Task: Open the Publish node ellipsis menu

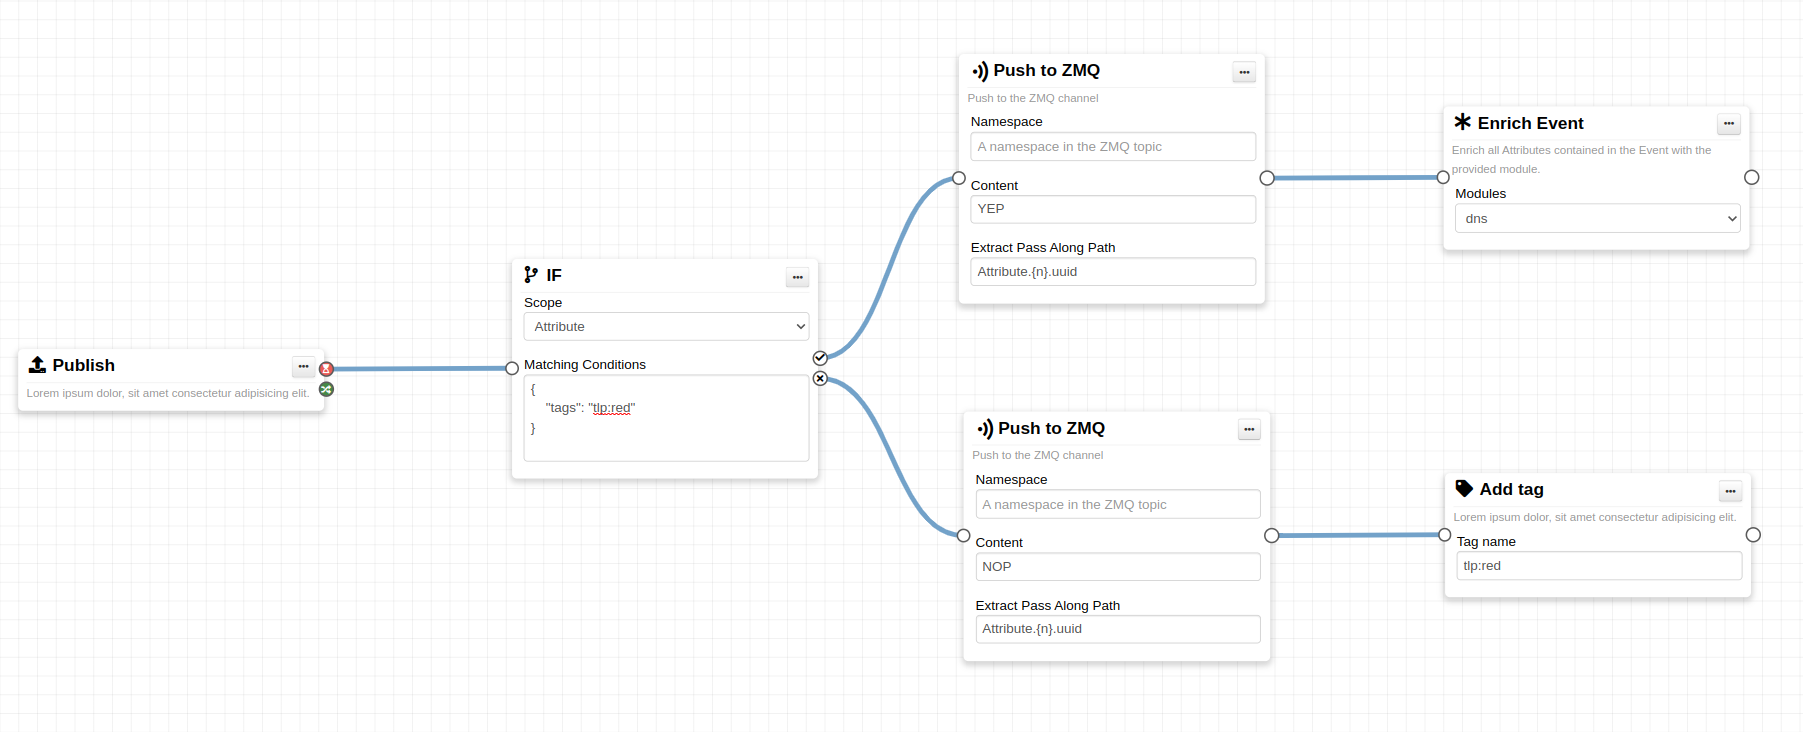Action: click(303, 367)
